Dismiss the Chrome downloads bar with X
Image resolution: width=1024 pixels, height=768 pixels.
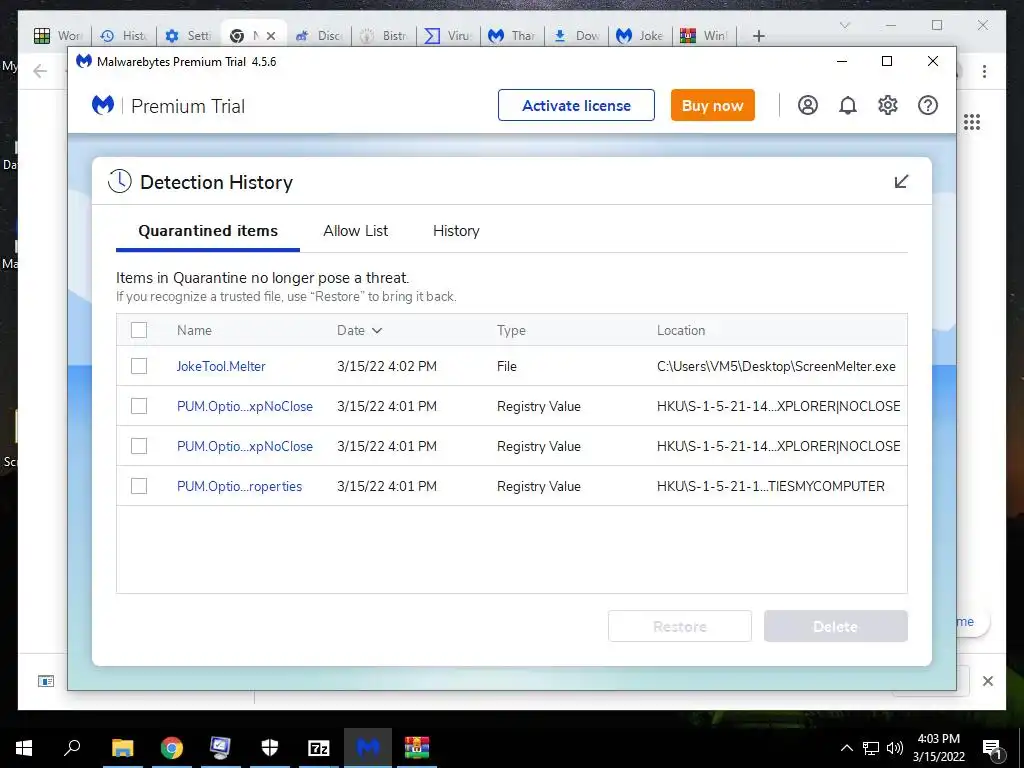987,681
